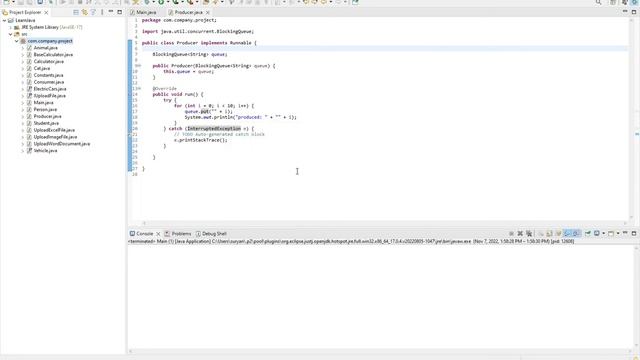
Task: Open Display Selected Console dropdown arrow
Action: 604,233
